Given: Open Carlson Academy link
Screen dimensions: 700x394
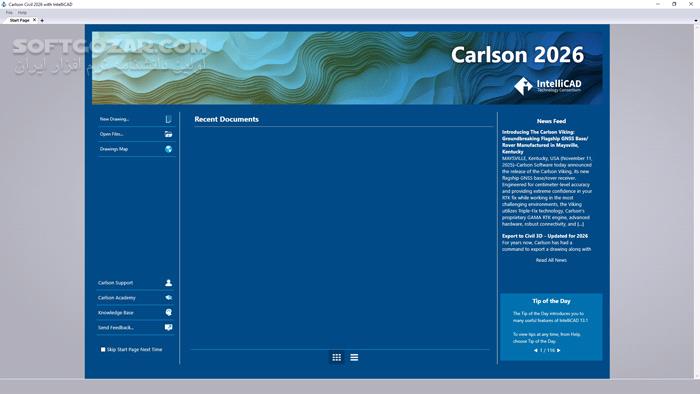Looking at the screenshot, I should [x=117, y=298].
